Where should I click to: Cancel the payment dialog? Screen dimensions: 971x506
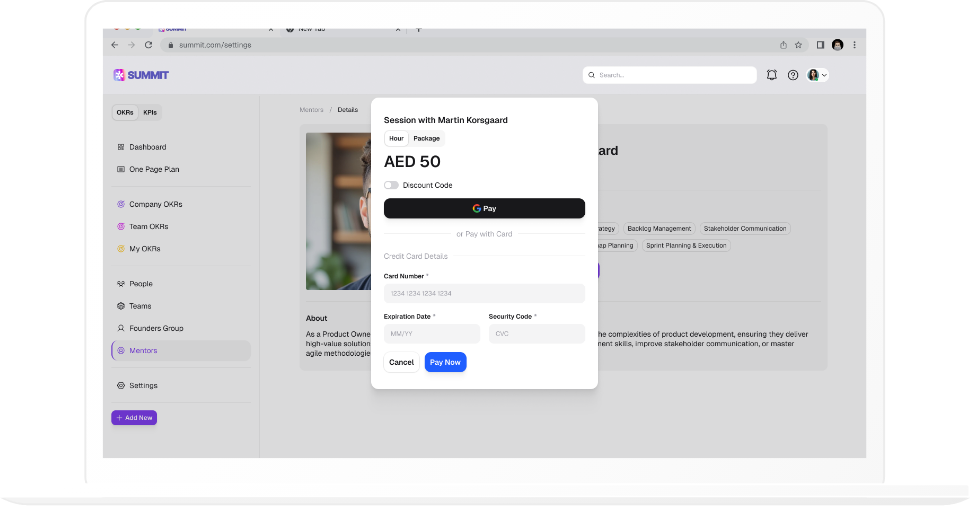click(x=401, y=362)
